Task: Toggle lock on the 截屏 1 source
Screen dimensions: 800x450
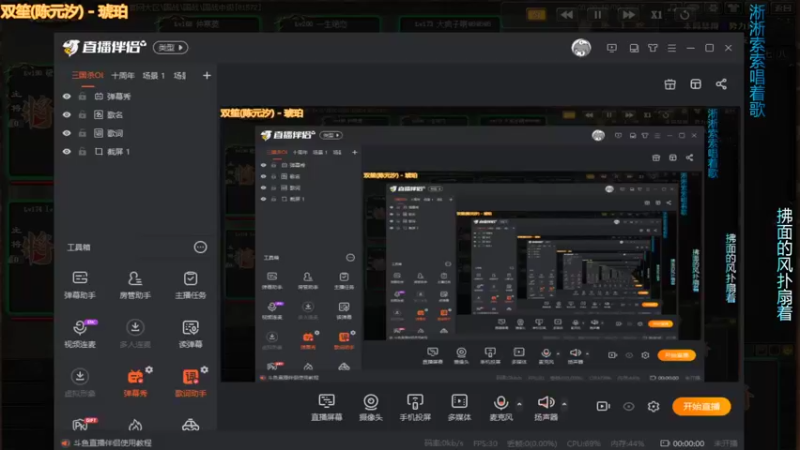Action: tap(82, 152)
